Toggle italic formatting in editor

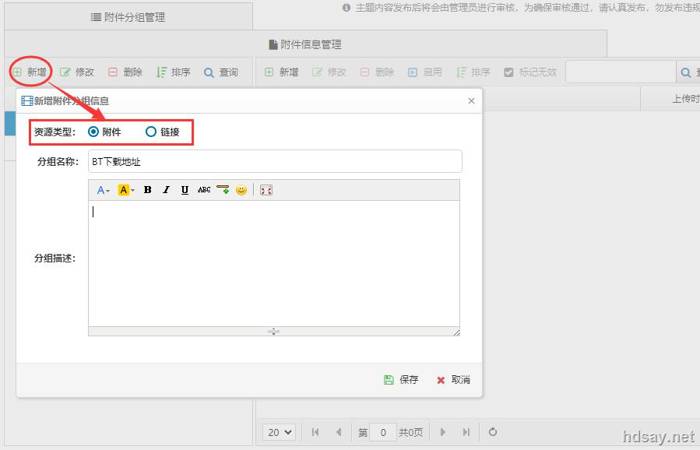[x=166, y=190]
